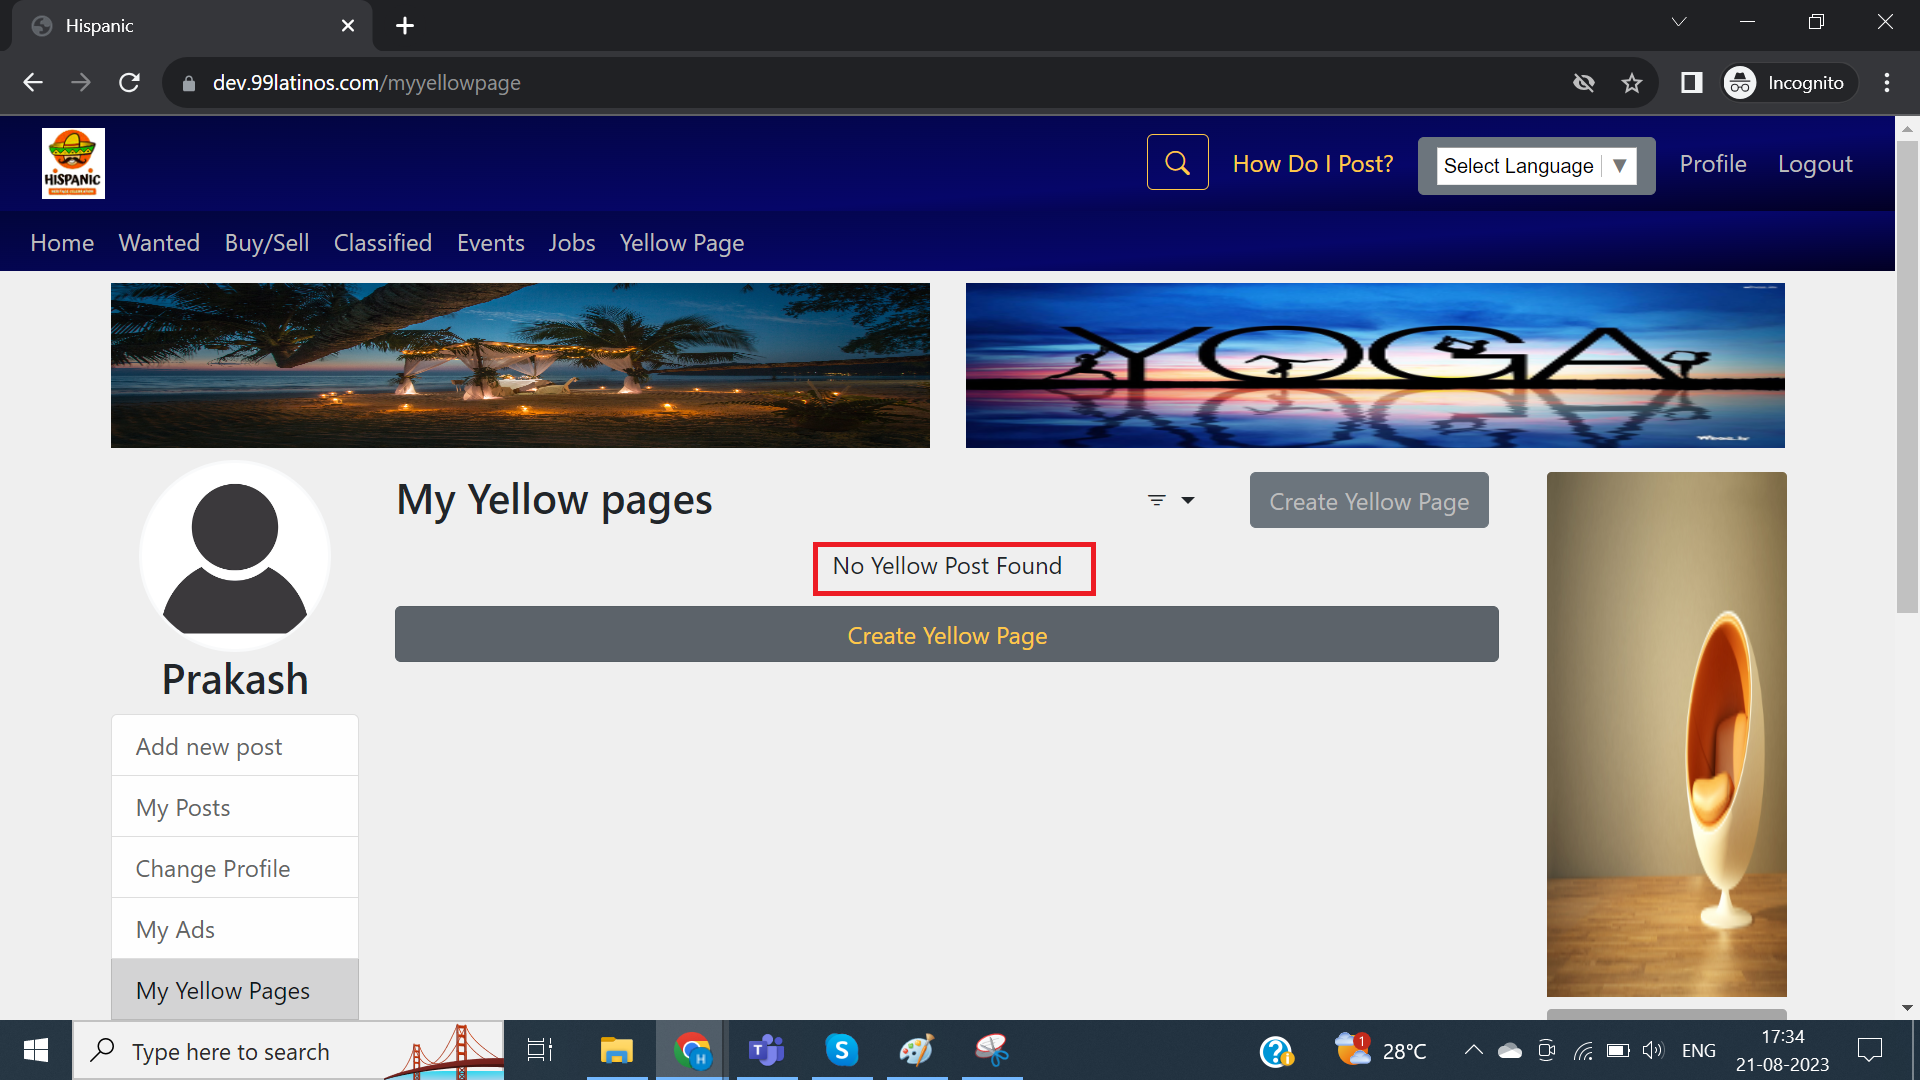Go to the Jobs menu item
Viewport: 1920px width, 1080px height.
pyautogui.click(x=571, y=243)
